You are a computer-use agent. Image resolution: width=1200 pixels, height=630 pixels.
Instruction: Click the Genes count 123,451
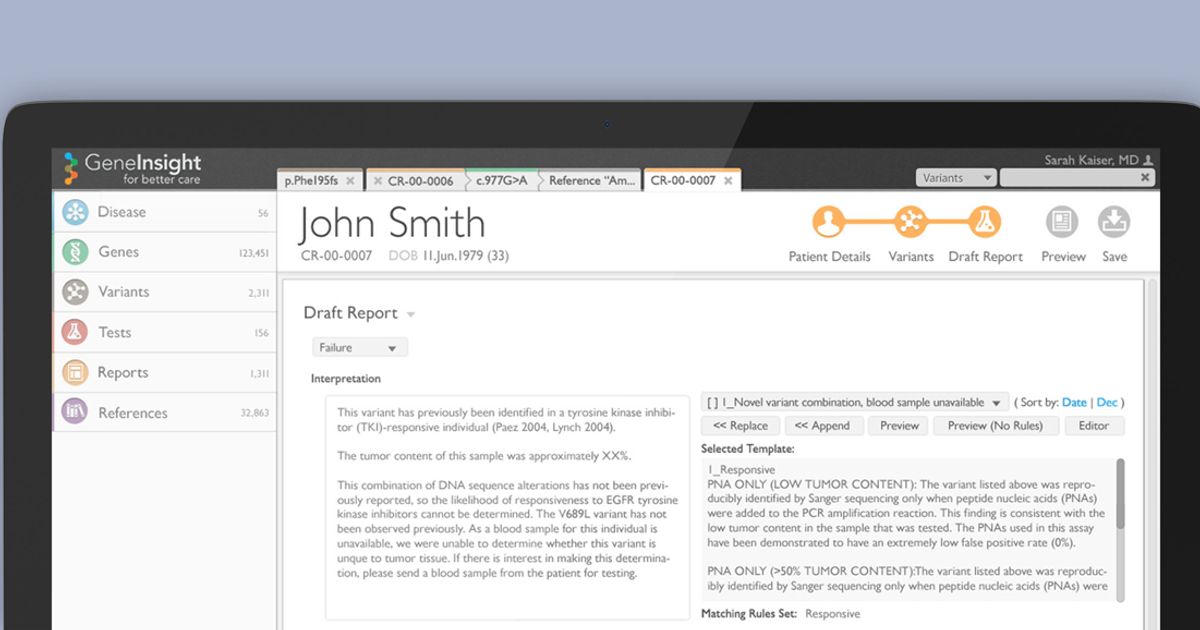click(x=253, y=253)
